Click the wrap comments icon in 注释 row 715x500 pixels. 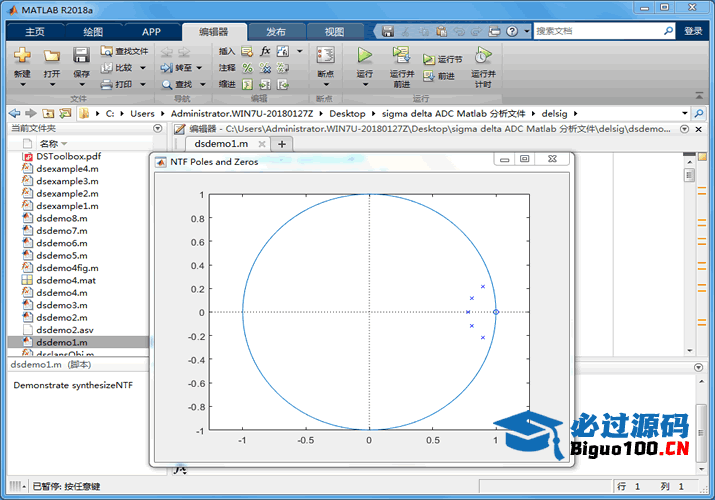coord(283,68)
